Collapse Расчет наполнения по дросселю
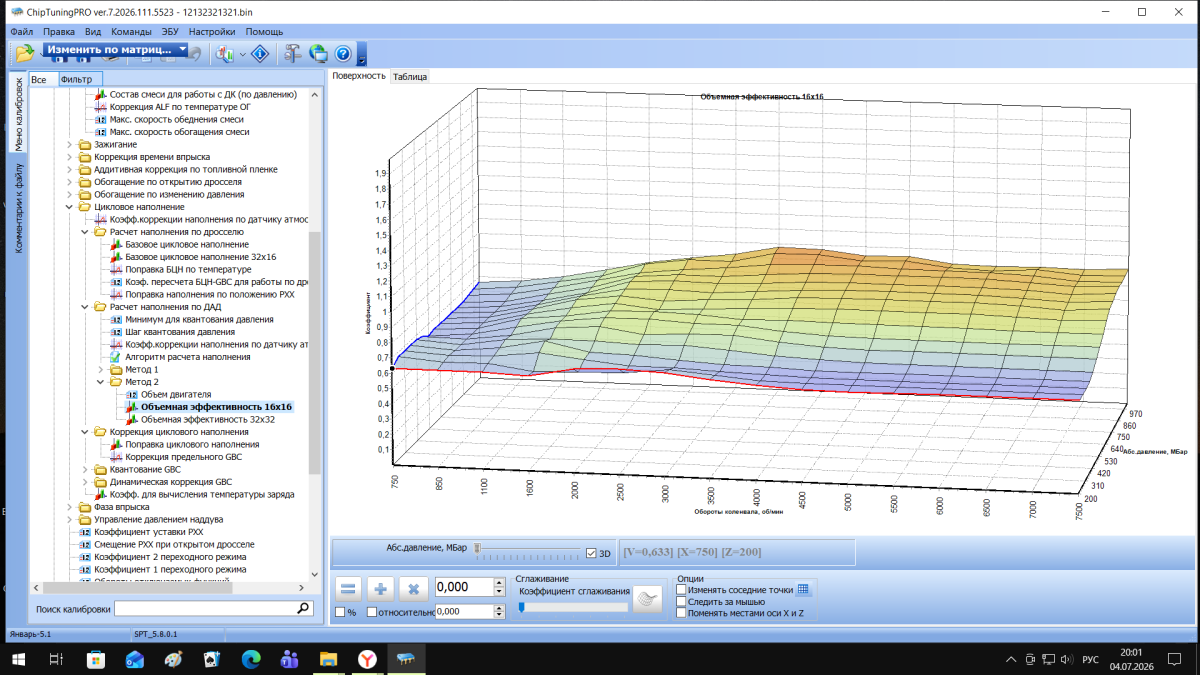 85,232
